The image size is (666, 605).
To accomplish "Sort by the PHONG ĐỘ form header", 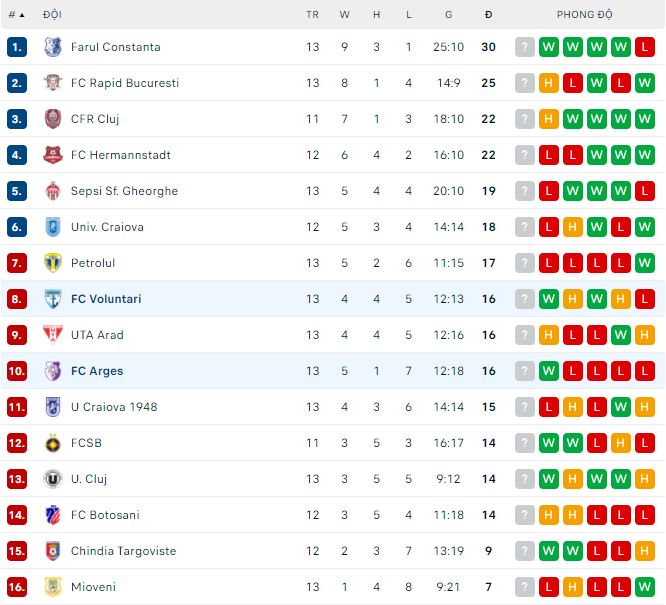I will pyautogui.click(x=585, y=15).
